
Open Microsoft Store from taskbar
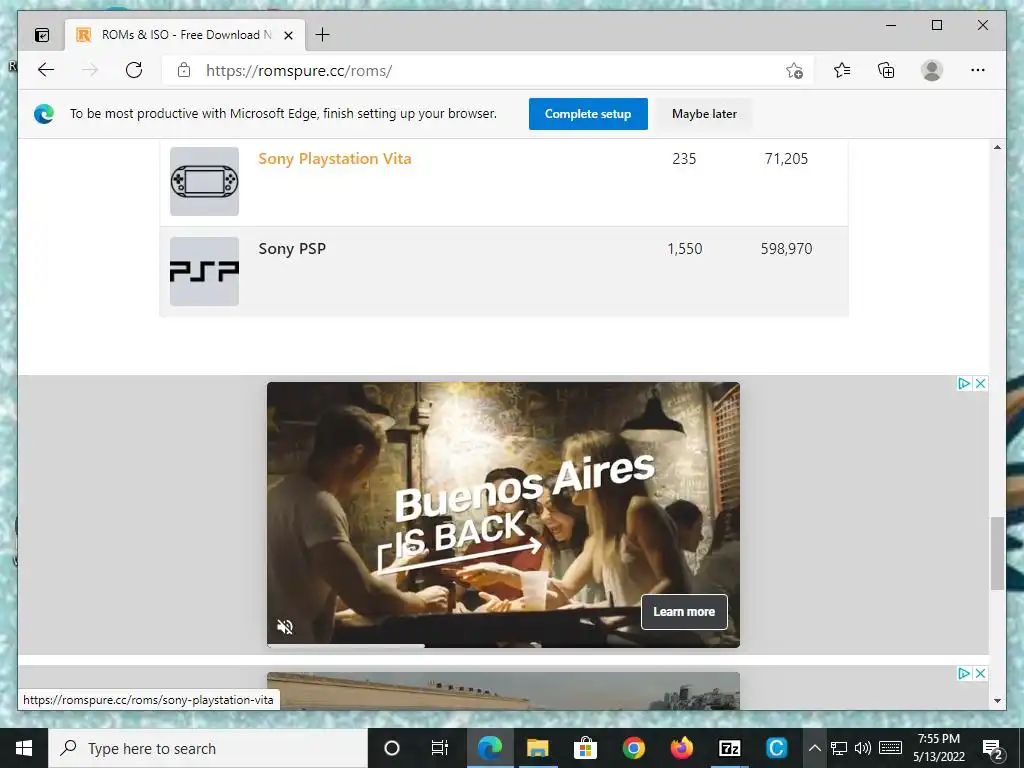click(x=585, y=748)
